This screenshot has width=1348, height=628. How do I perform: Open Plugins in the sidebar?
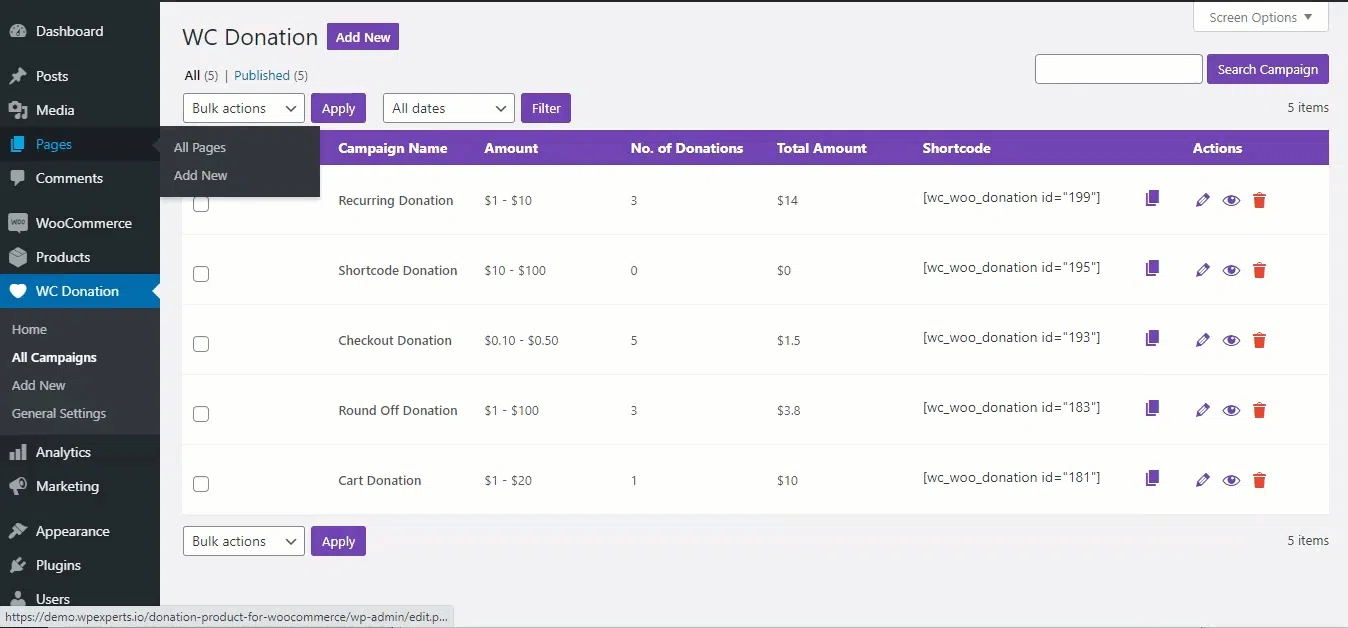tap(80, 565)
